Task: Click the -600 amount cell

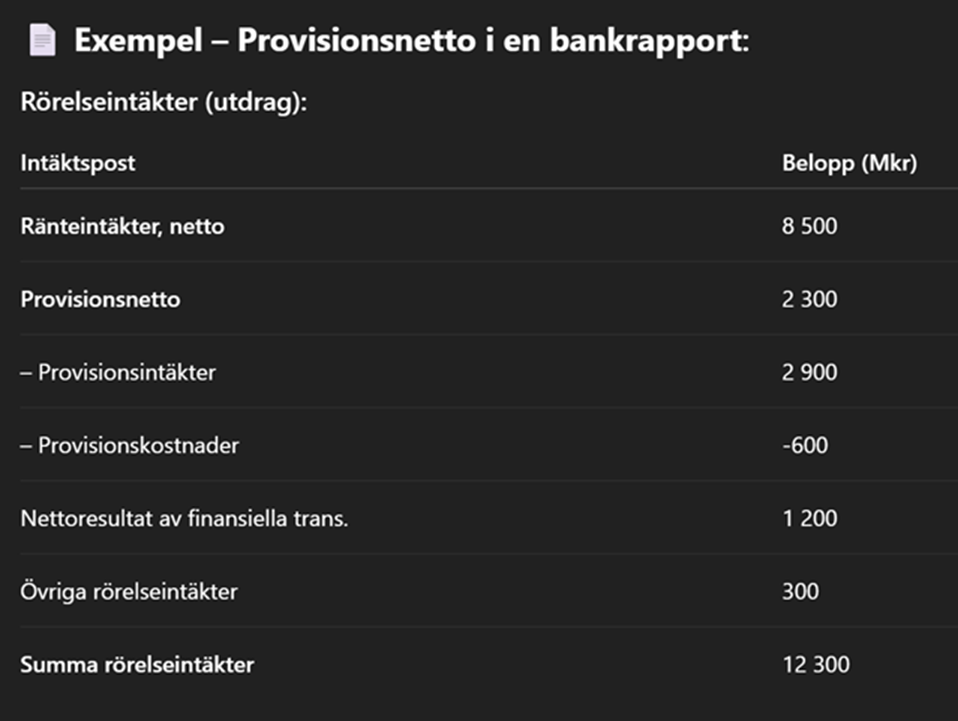Action: click(805, 445)
